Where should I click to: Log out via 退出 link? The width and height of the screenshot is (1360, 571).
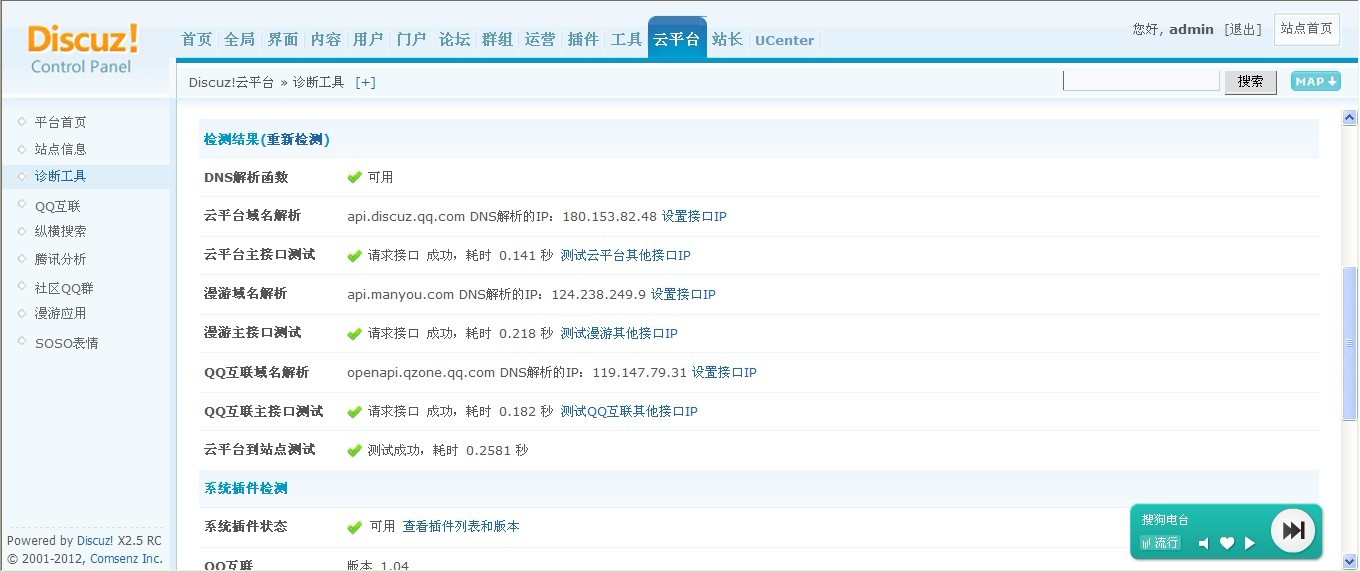1243,29
